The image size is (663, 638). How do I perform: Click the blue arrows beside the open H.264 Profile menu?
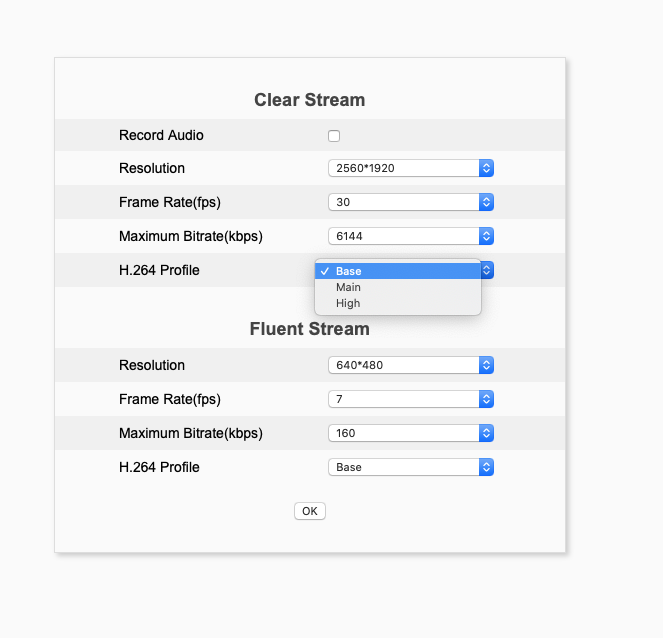tap(487, 270)
